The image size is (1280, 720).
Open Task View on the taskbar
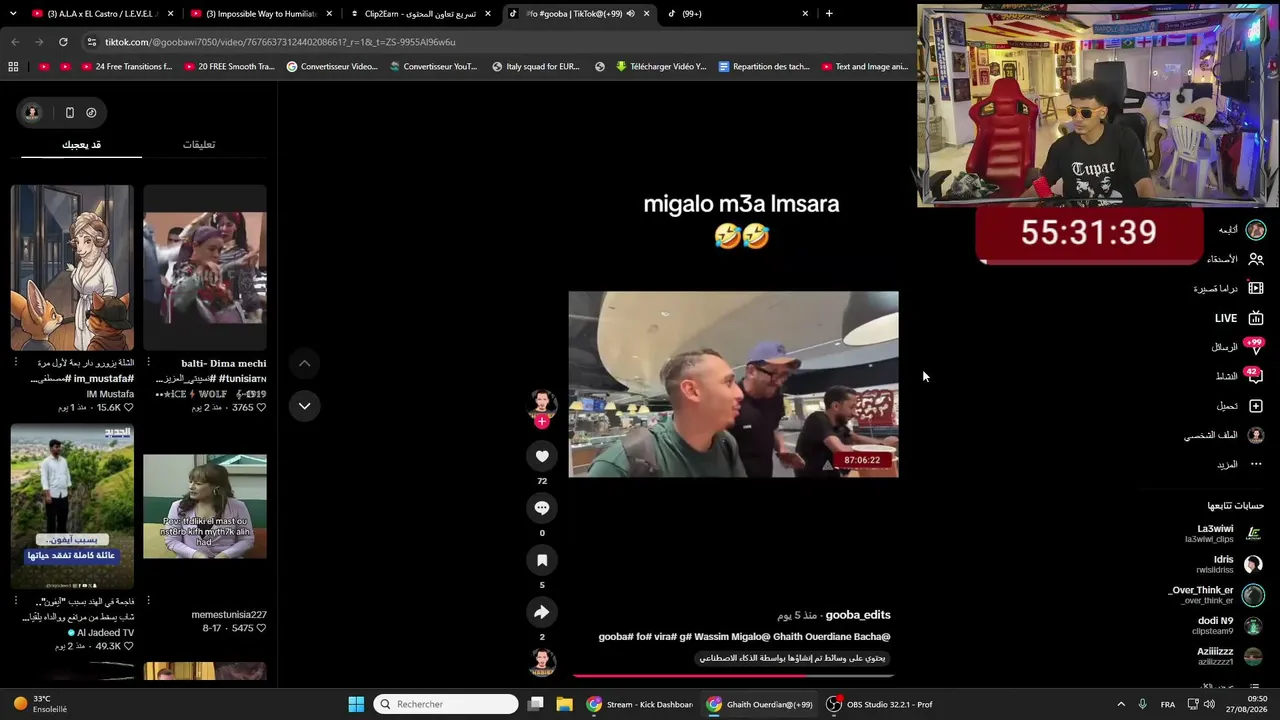[x=536, y=704]
